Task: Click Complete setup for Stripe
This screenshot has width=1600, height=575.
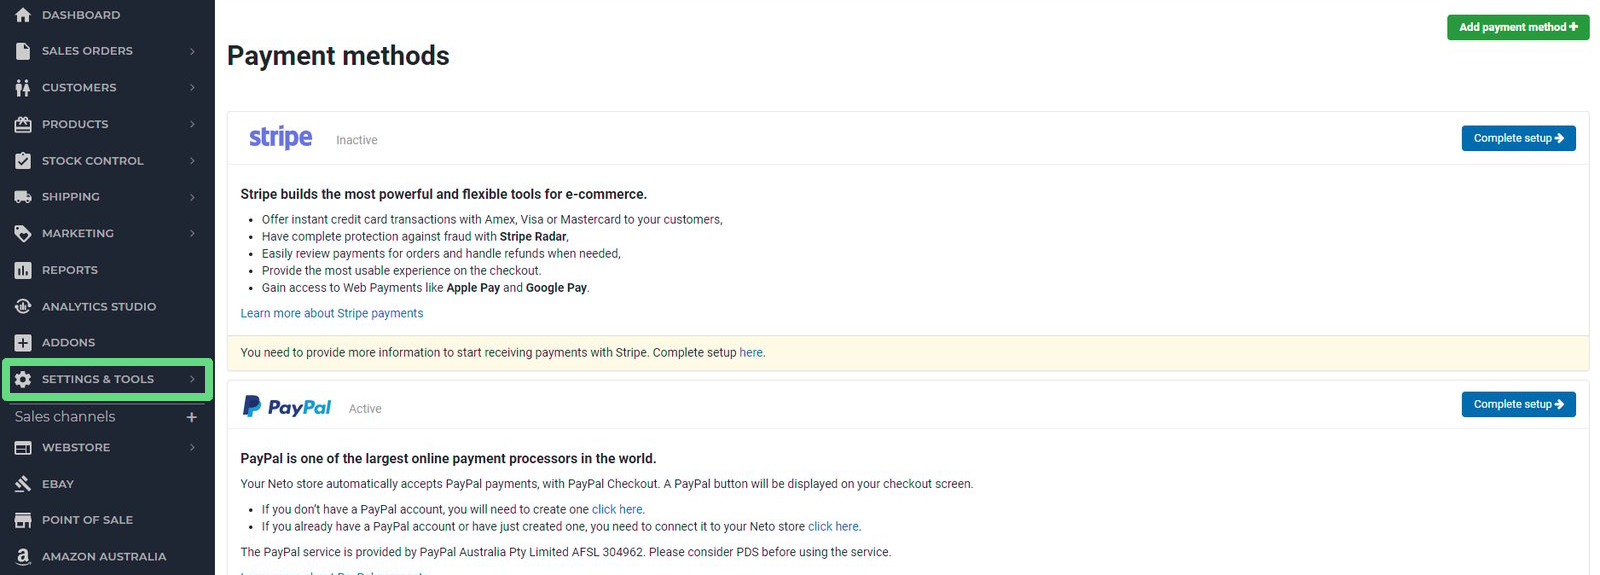Action: click(1518, 138)
